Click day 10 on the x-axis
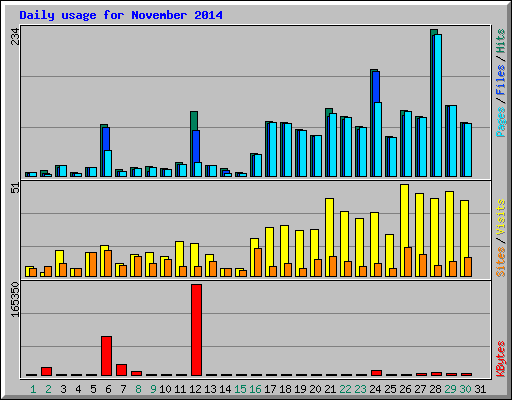The height and width of the screenshot is (400, 512). 165,389
